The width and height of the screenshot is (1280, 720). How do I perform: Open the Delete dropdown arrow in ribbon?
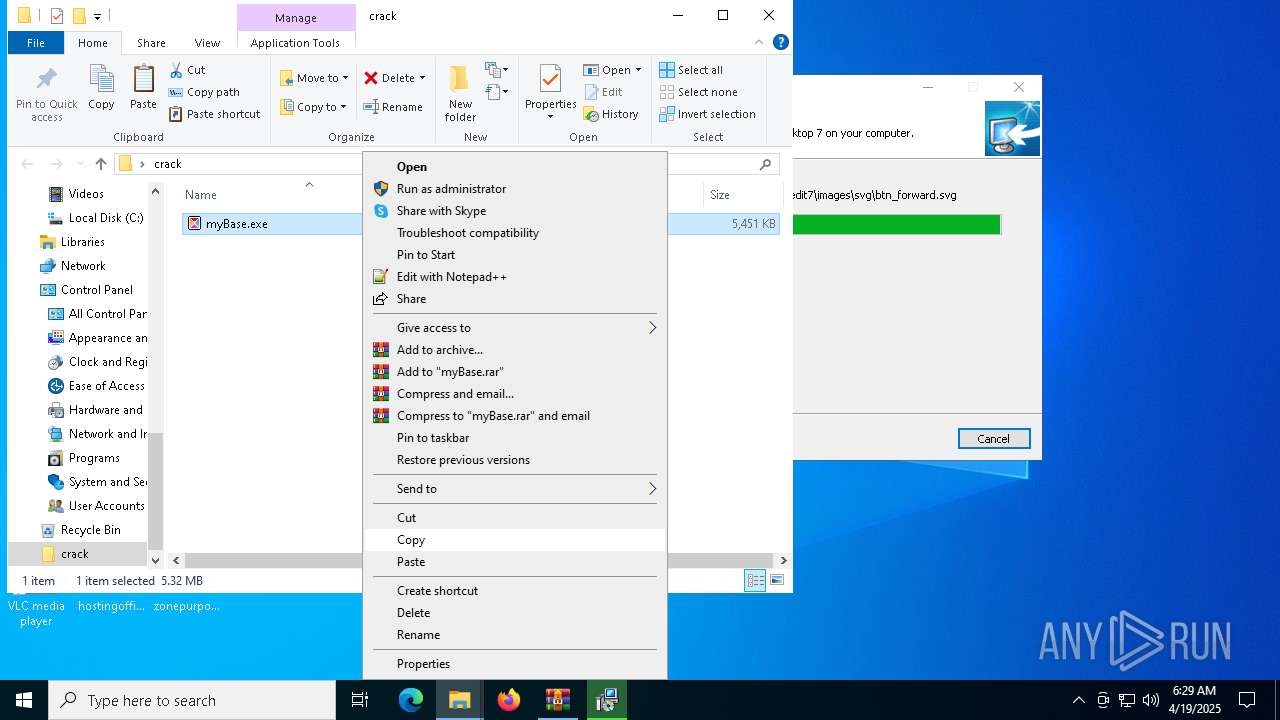pos(422,78)
